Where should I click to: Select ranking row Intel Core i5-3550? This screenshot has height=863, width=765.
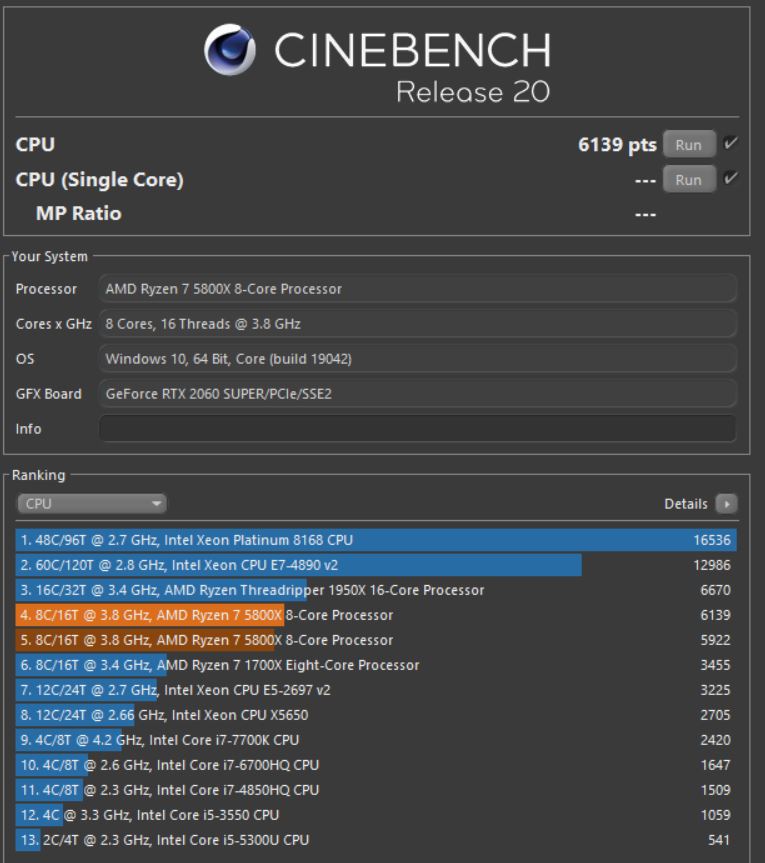[376, 815]
